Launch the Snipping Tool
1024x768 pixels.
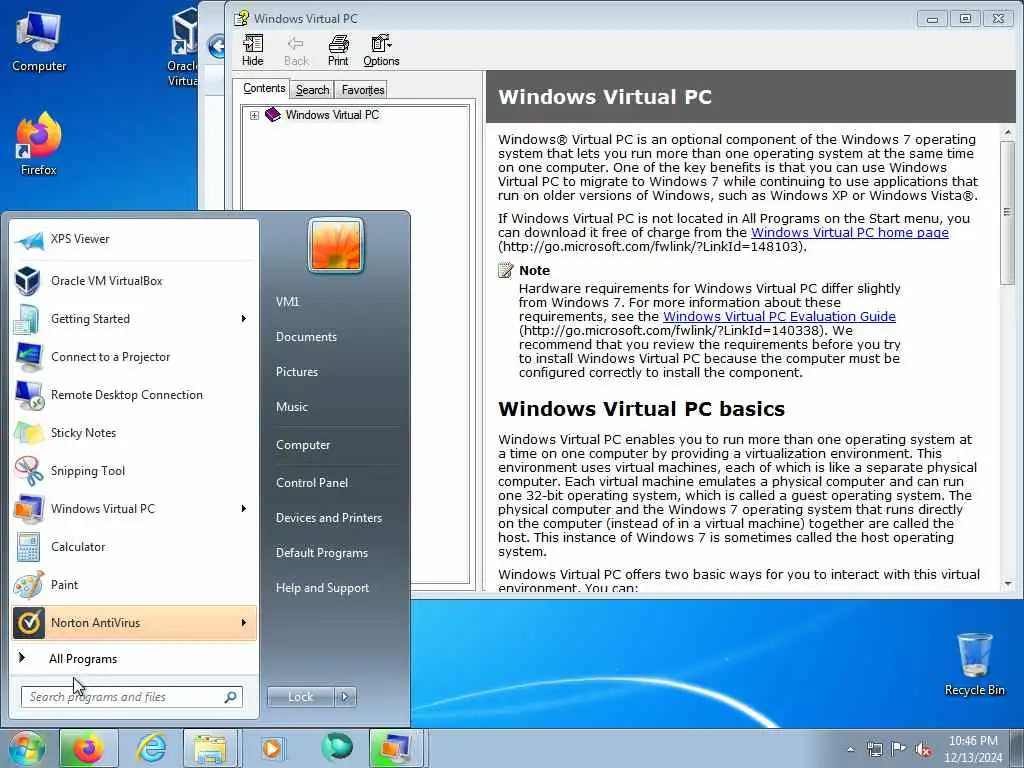pos(134,471)
